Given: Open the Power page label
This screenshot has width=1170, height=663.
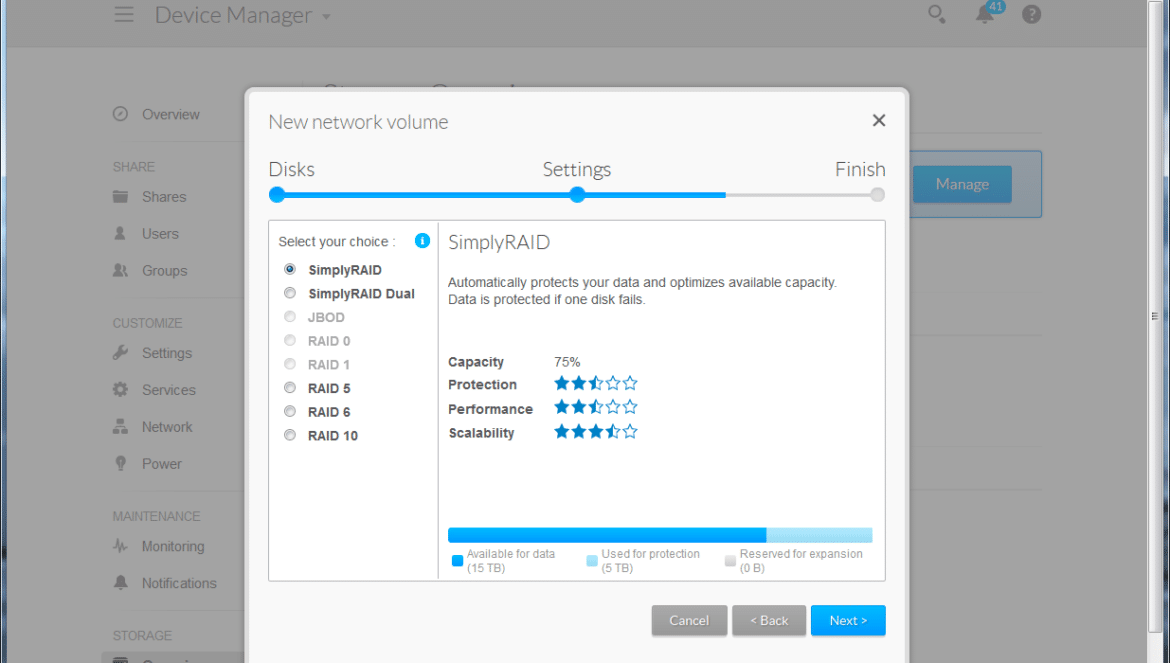Looking at the screenshot, I should pos(162,464).
